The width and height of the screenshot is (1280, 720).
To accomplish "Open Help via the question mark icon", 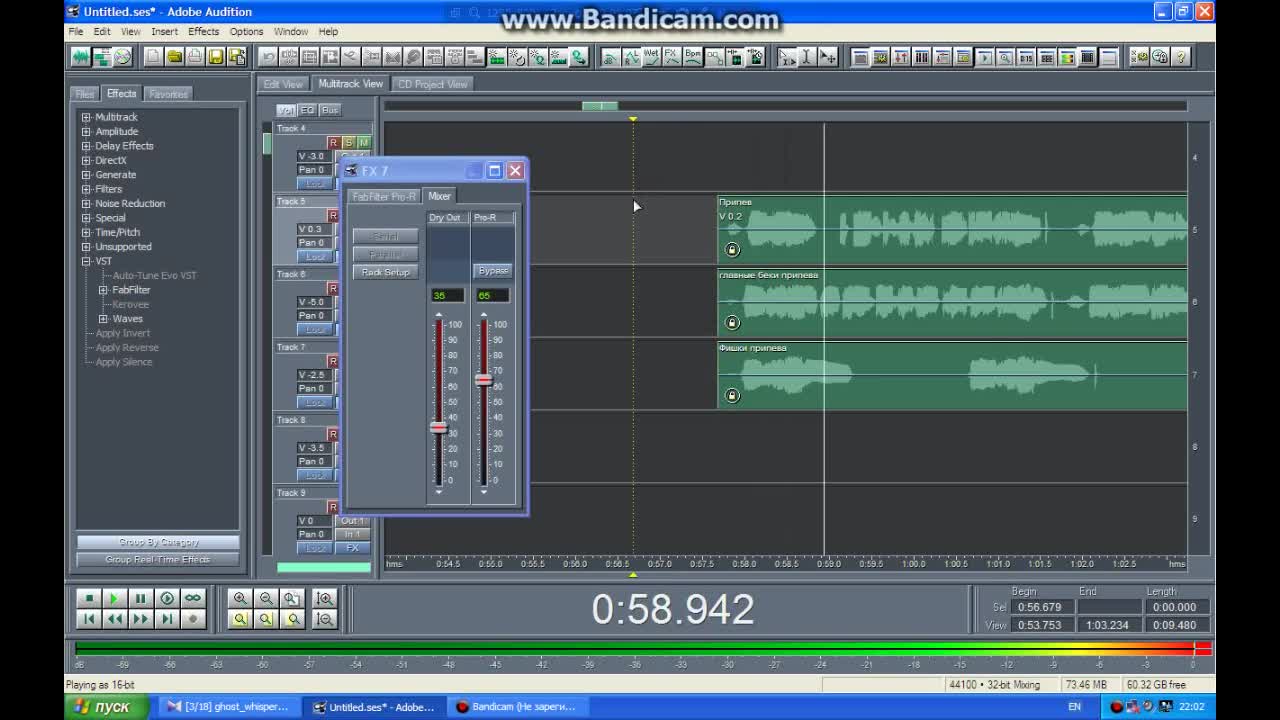I will 1181,57.
